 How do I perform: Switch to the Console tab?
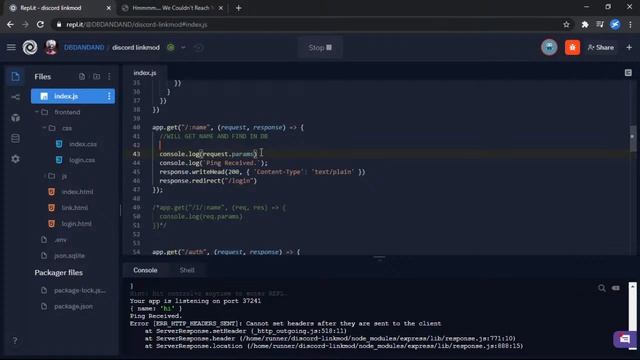tap(145, 270)
